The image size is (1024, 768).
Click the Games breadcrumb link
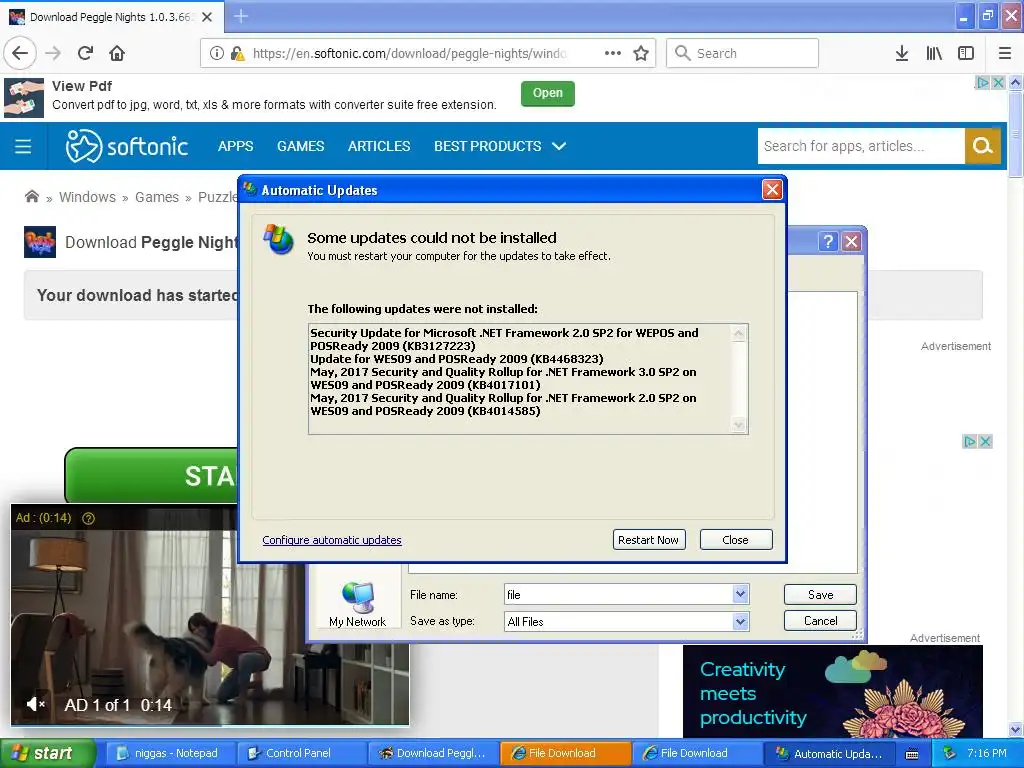click(x=157, y=197)
